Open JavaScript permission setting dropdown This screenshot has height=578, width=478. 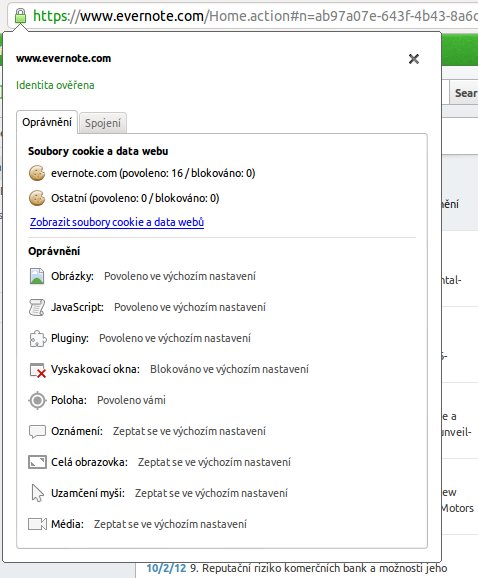tap(190, 307)
